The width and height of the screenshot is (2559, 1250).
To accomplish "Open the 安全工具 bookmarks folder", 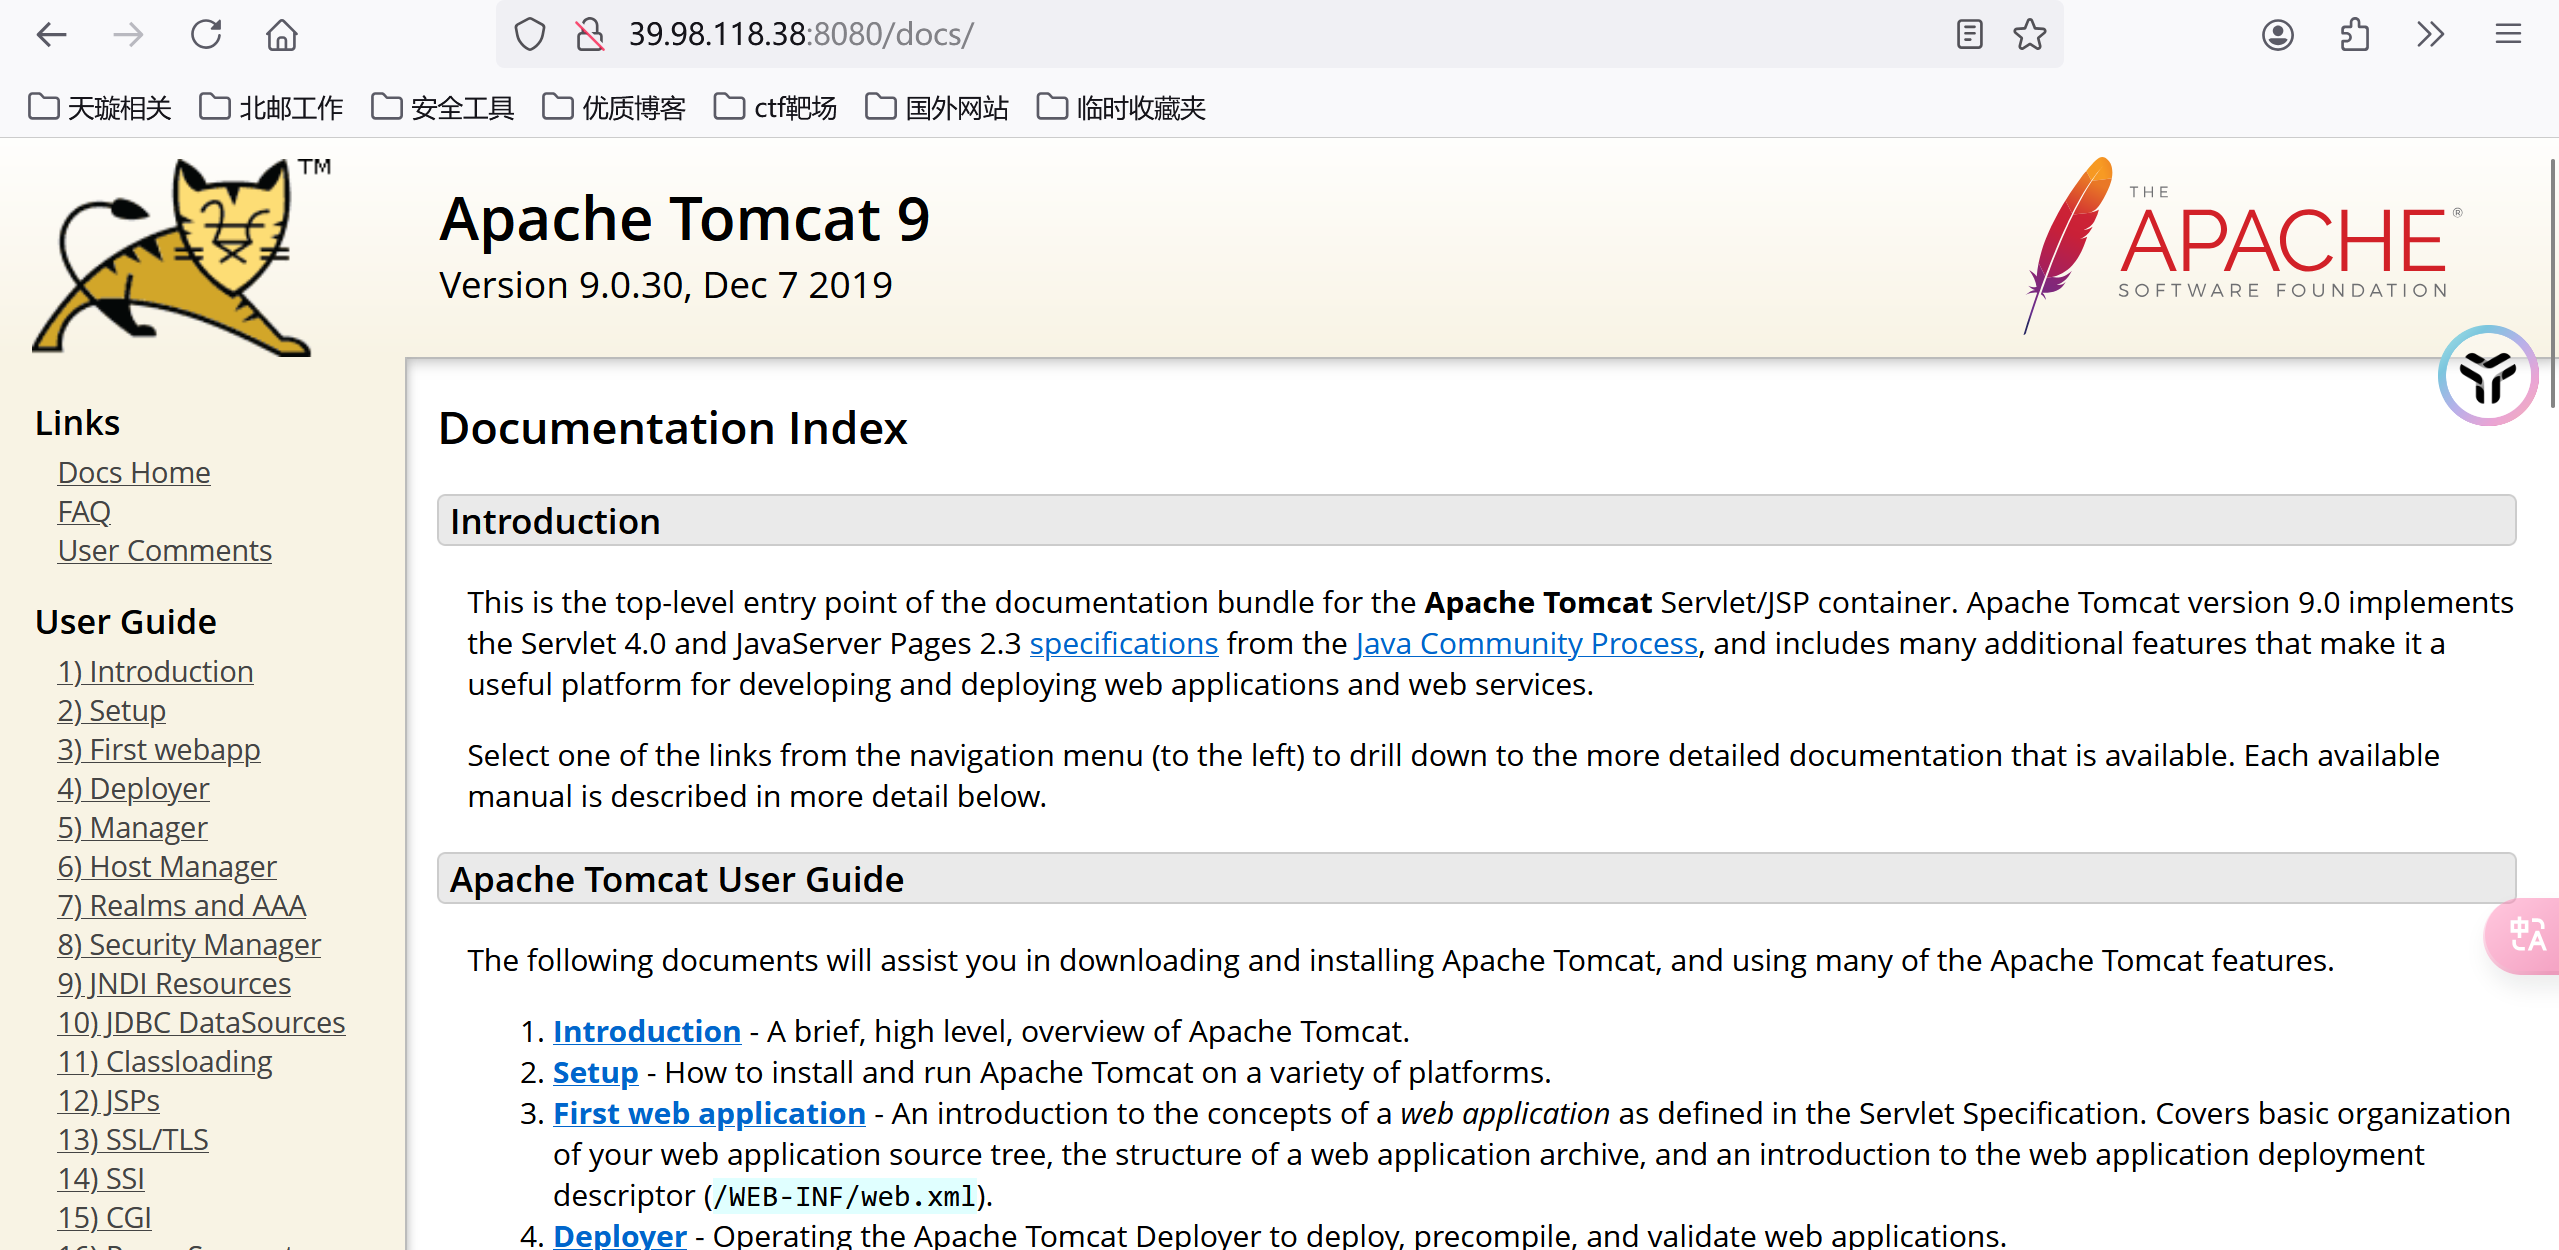I will click(x=443, y=107).
